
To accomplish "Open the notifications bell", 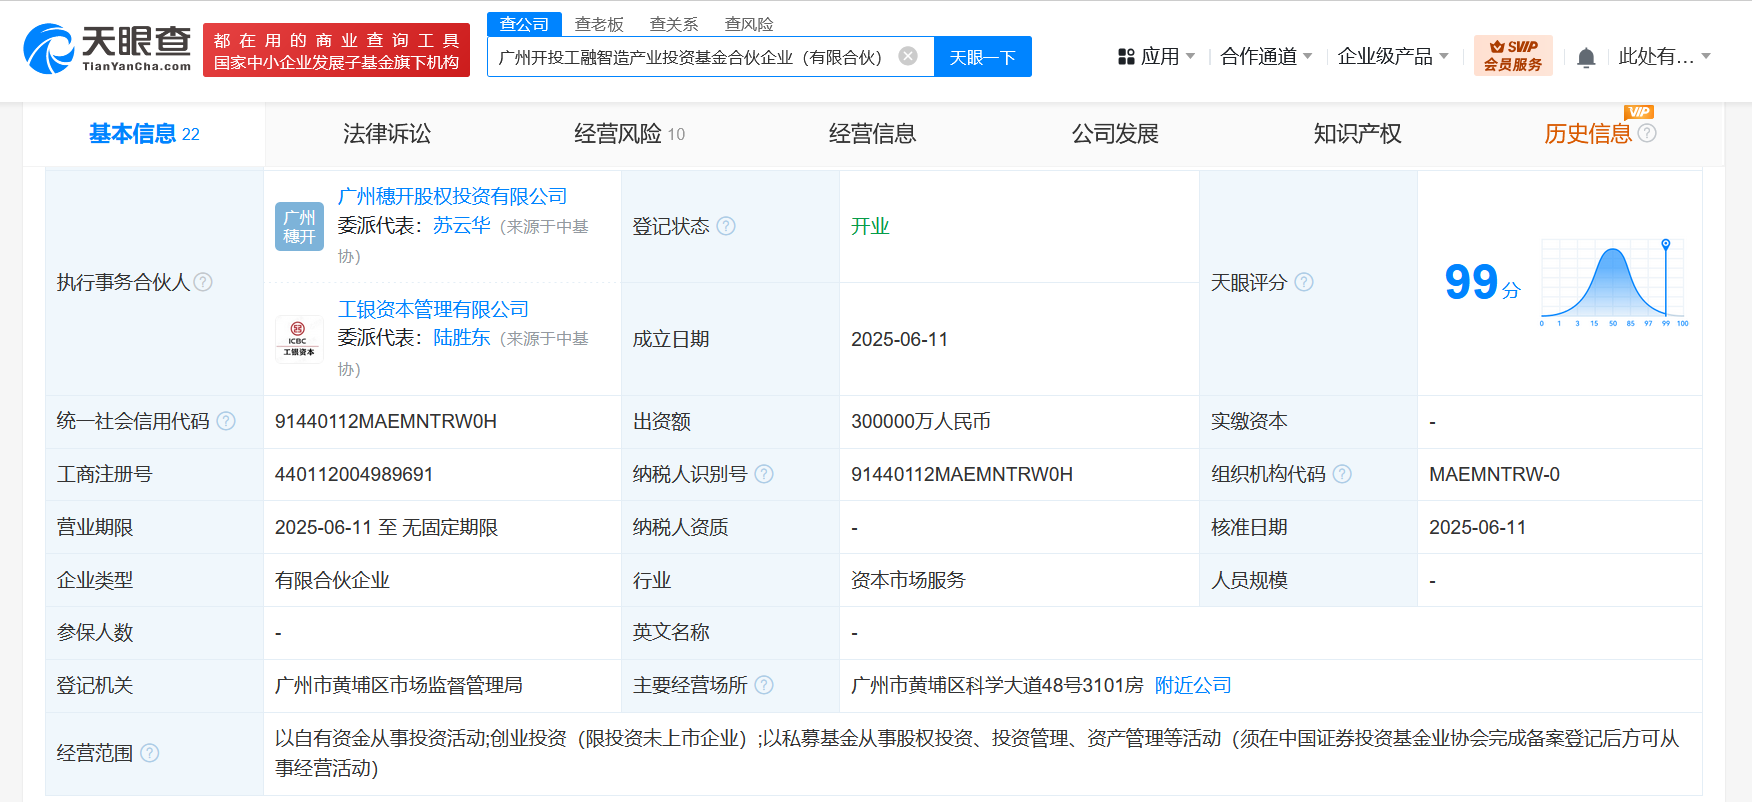I will [x=1586, y=57].
